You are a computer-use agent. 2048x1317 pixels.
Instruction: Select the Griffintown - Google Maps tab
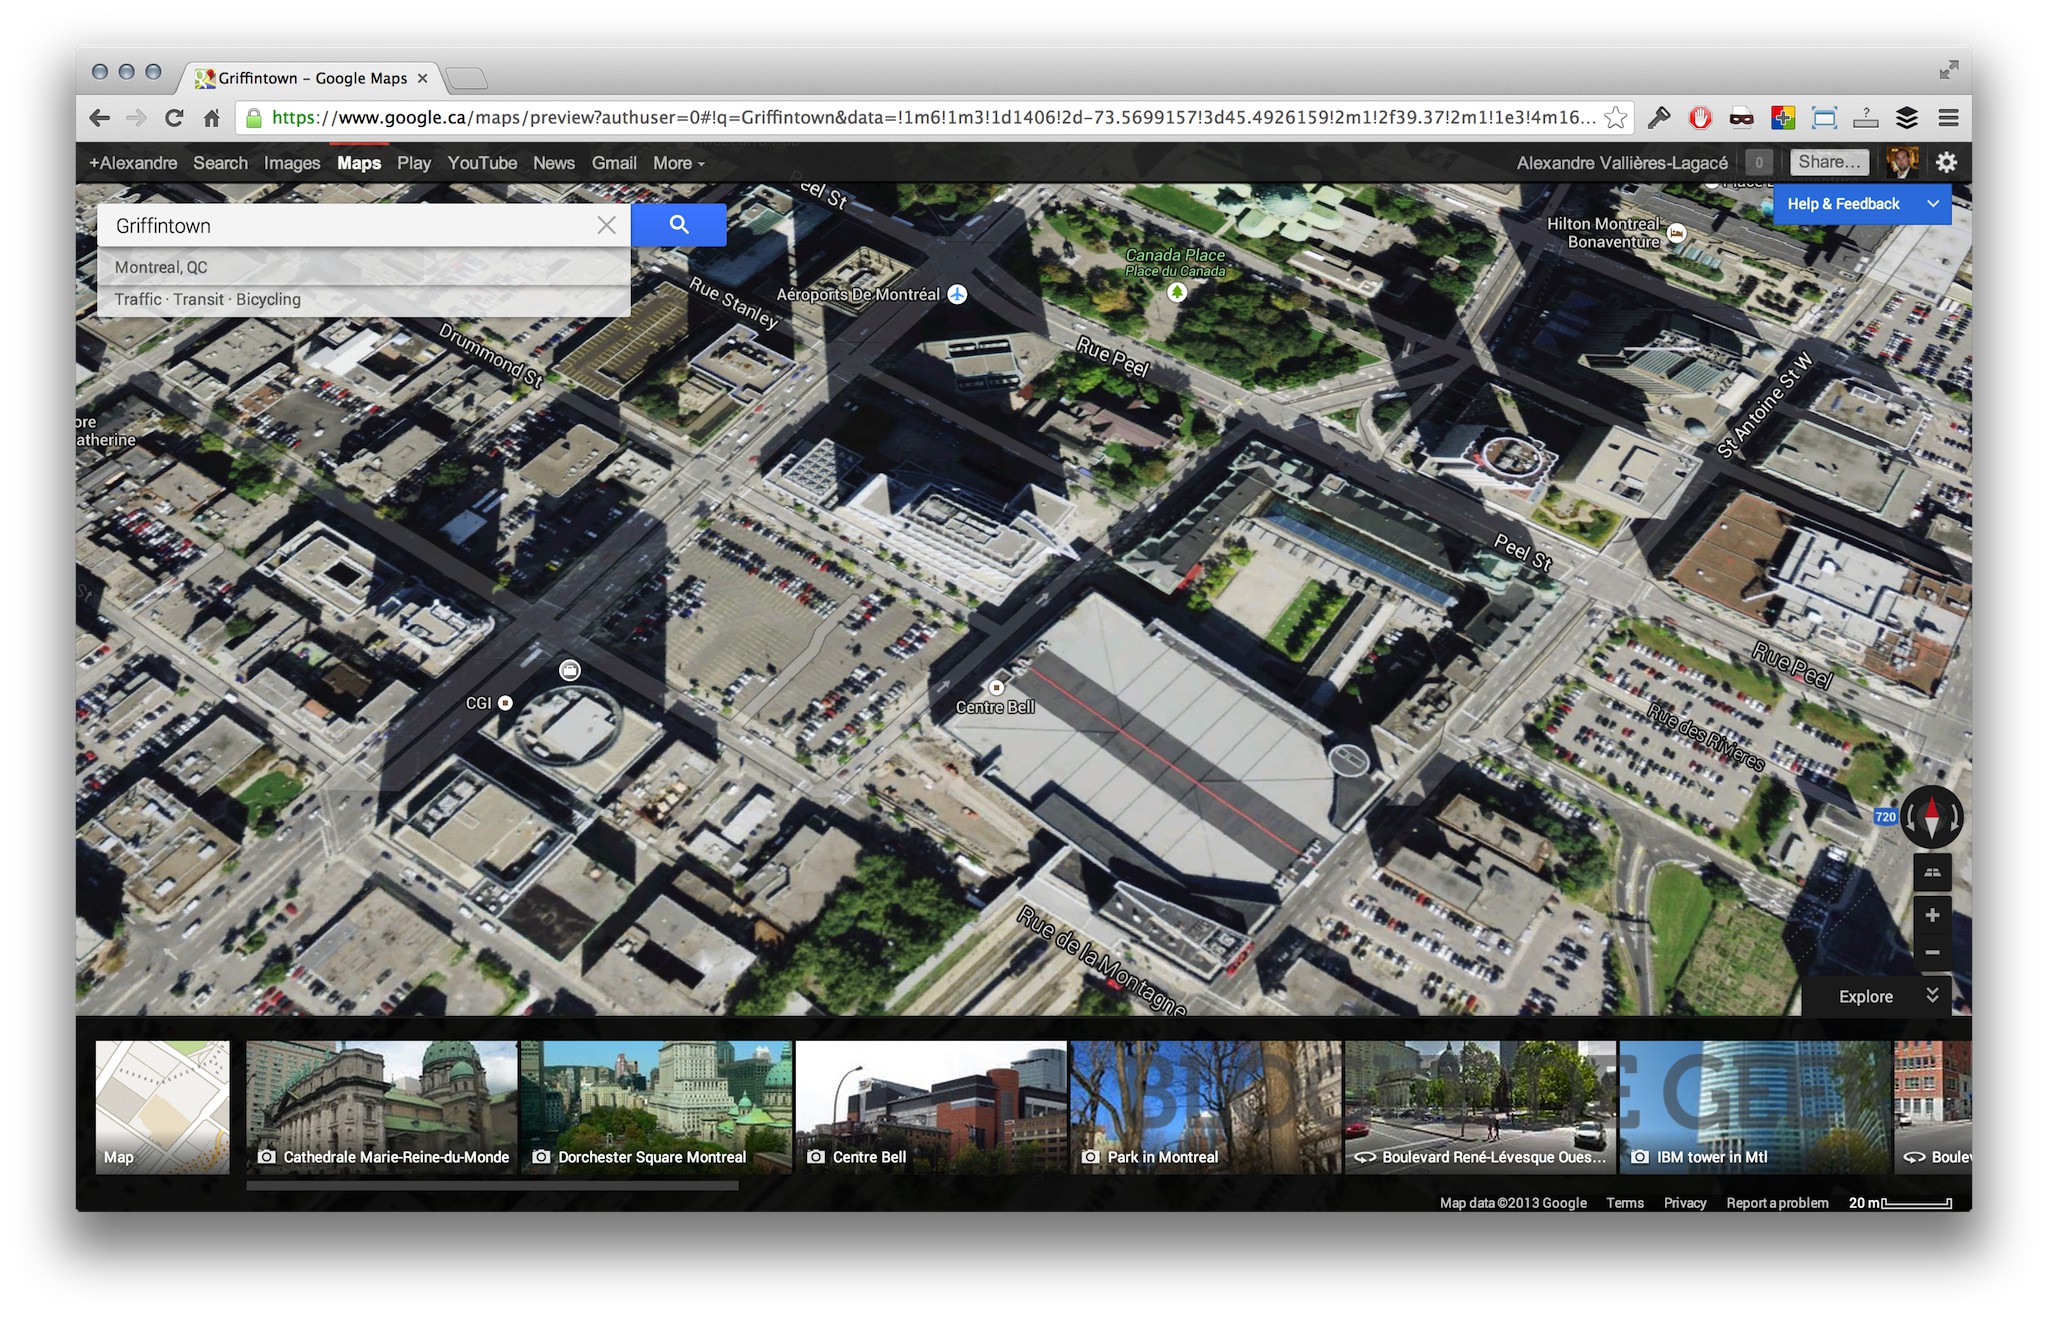pyautogui.click(x=312, y=78)
